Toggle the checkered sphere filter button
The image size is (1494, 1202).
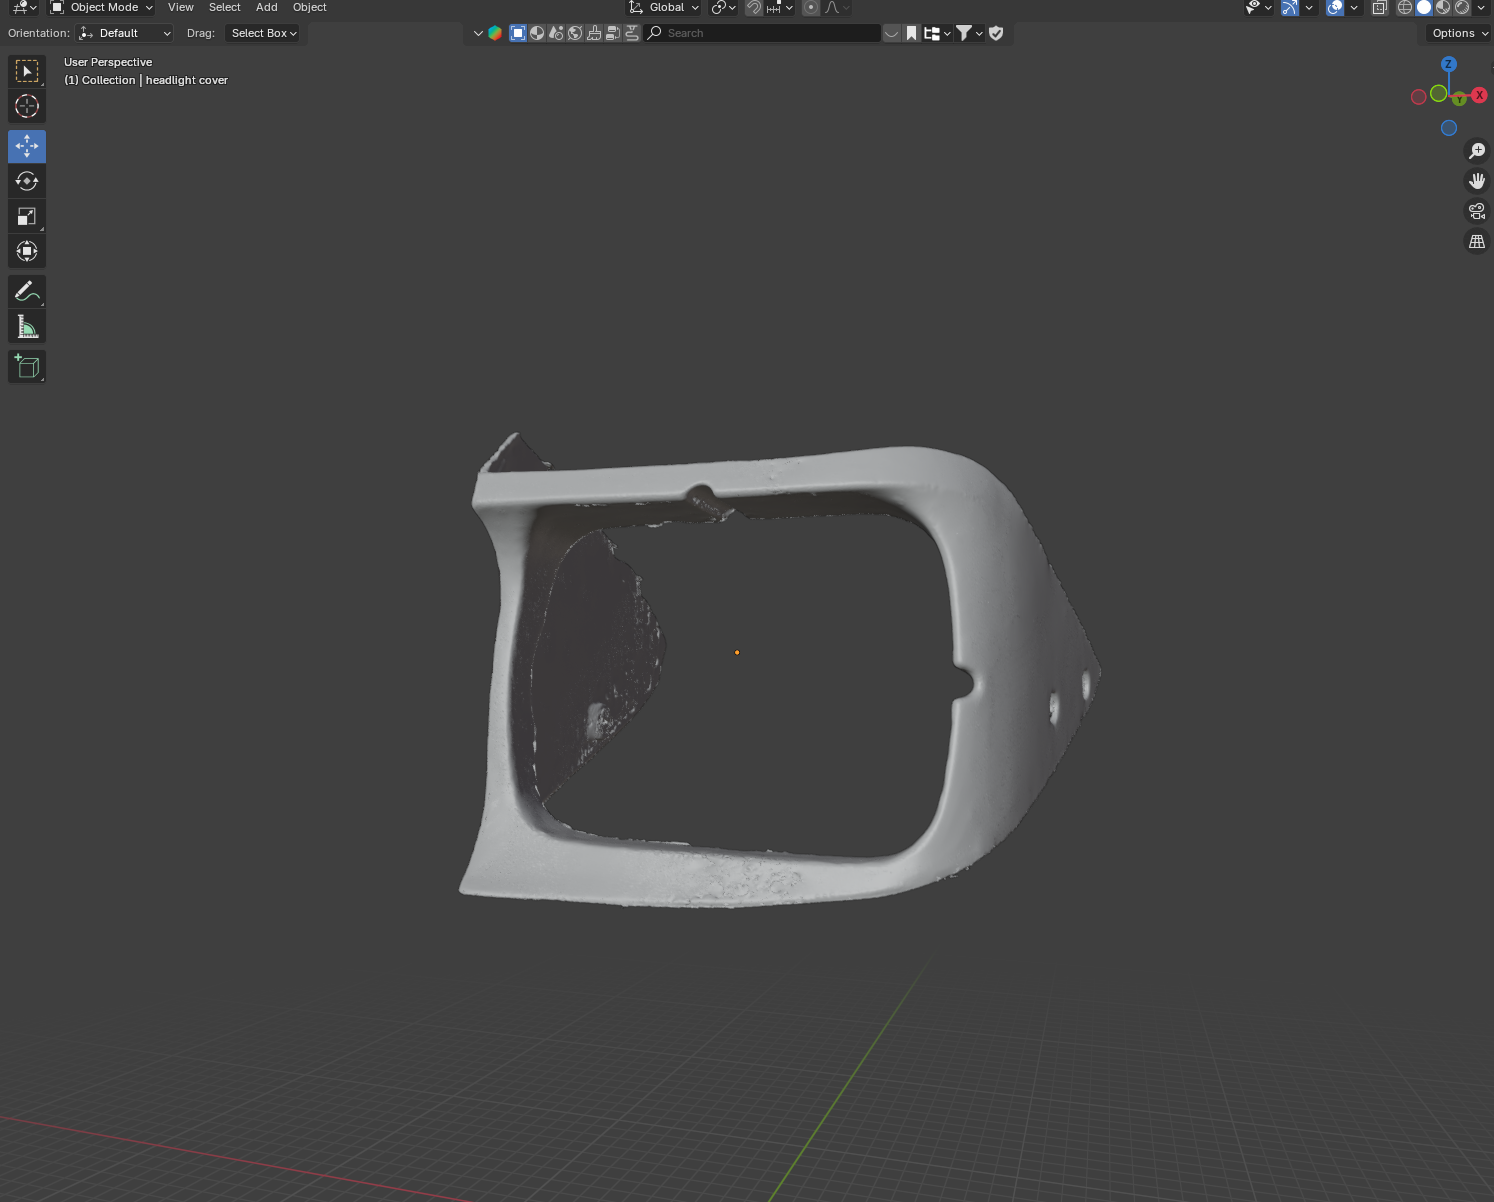click(537, 33)
